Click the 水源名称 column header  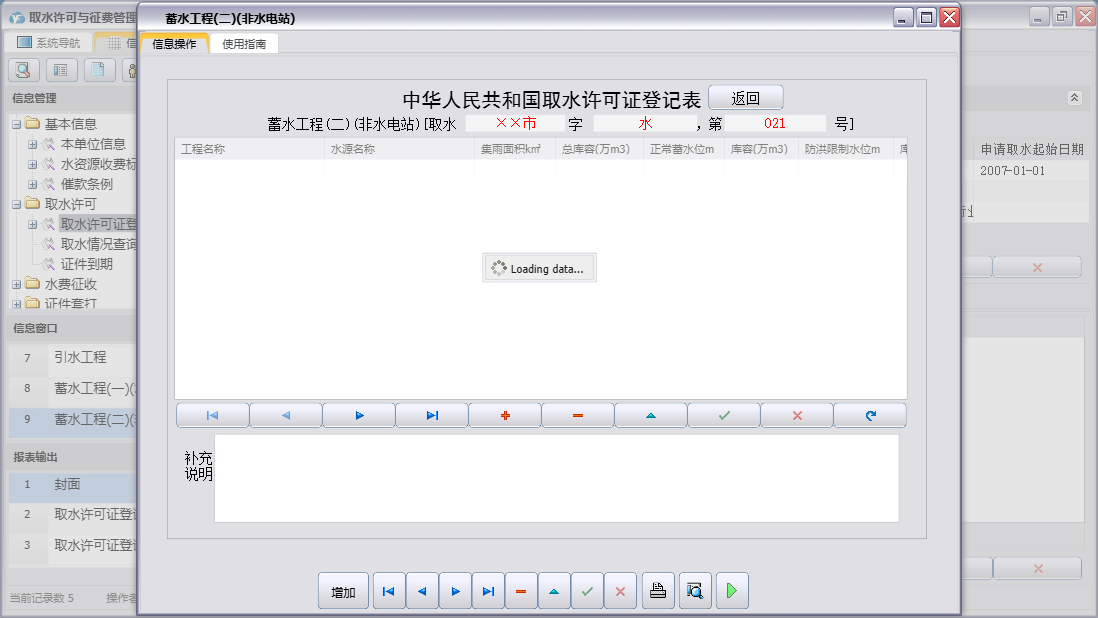399,149
